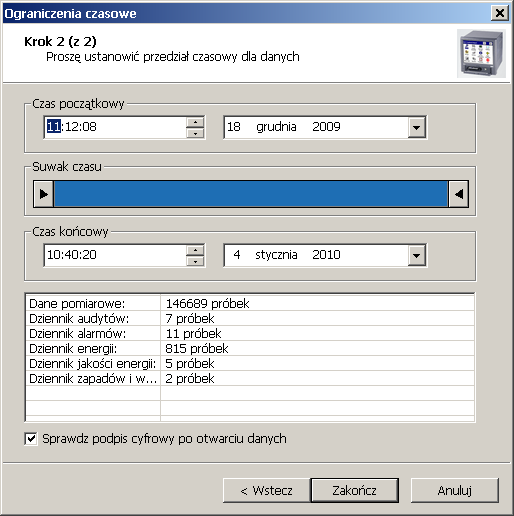Open the start date dropdown calendar

coord(416,127)
